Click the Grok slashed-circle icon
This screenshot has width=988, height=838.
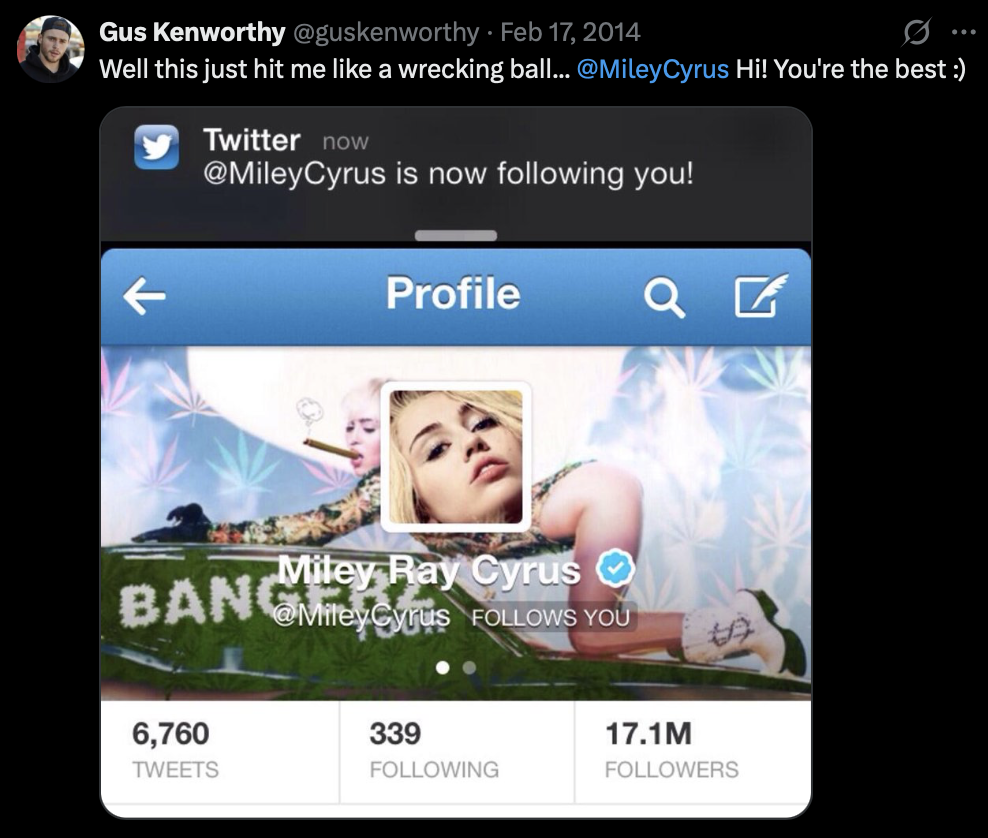tap(916, 32)
